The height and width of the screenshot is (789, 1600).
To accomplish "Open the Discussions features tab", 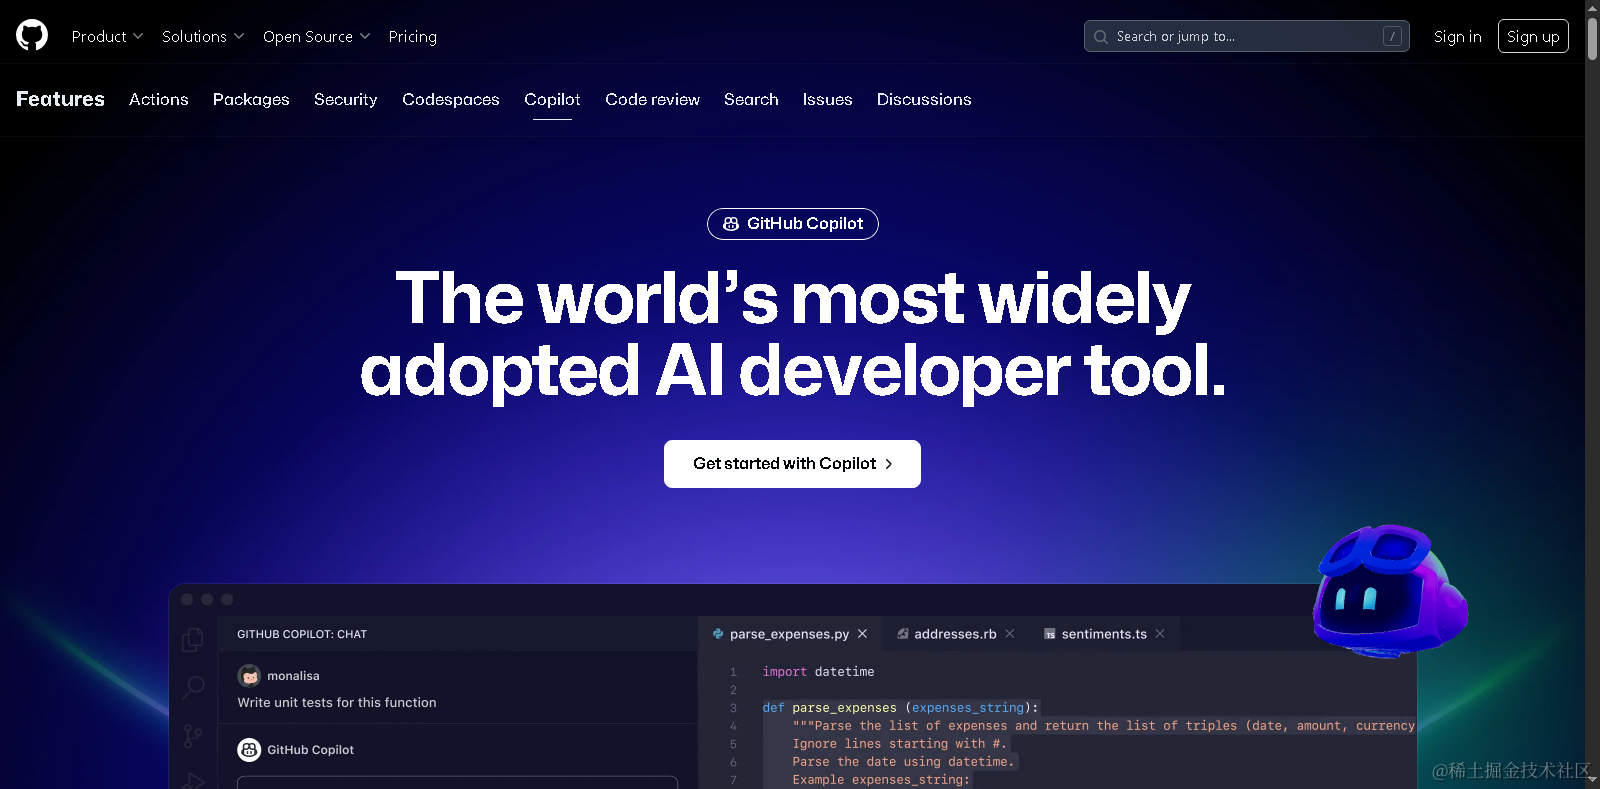I will tap(924, 99).
